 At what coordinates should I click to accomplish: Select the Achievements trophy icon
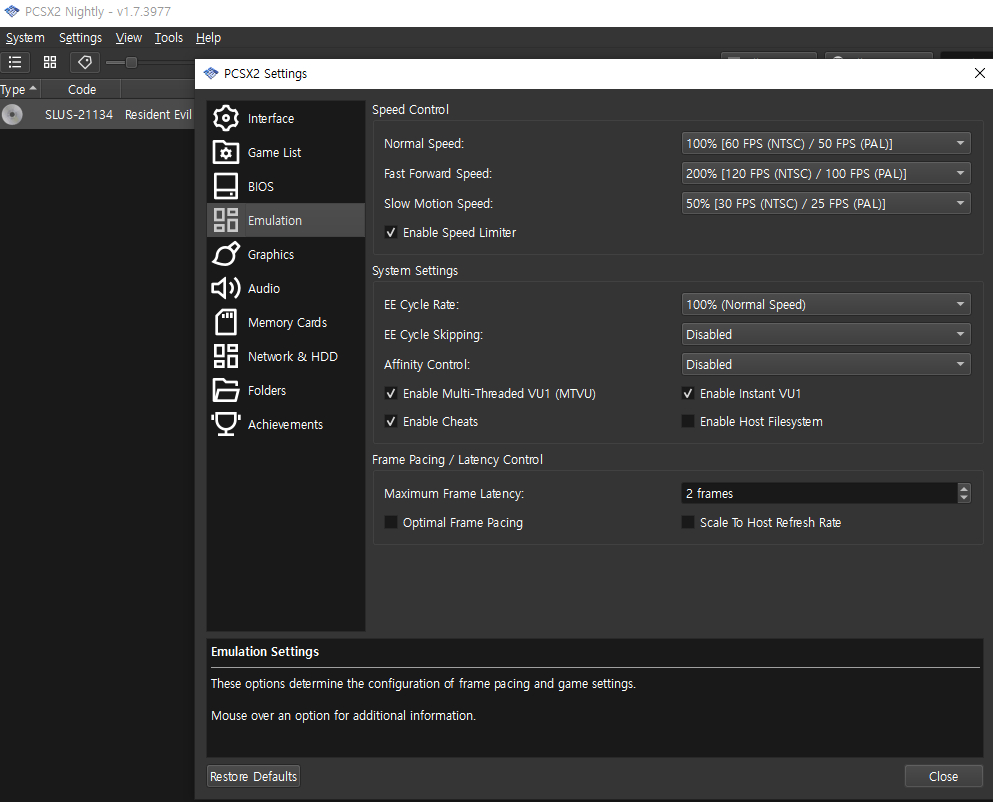225,424
